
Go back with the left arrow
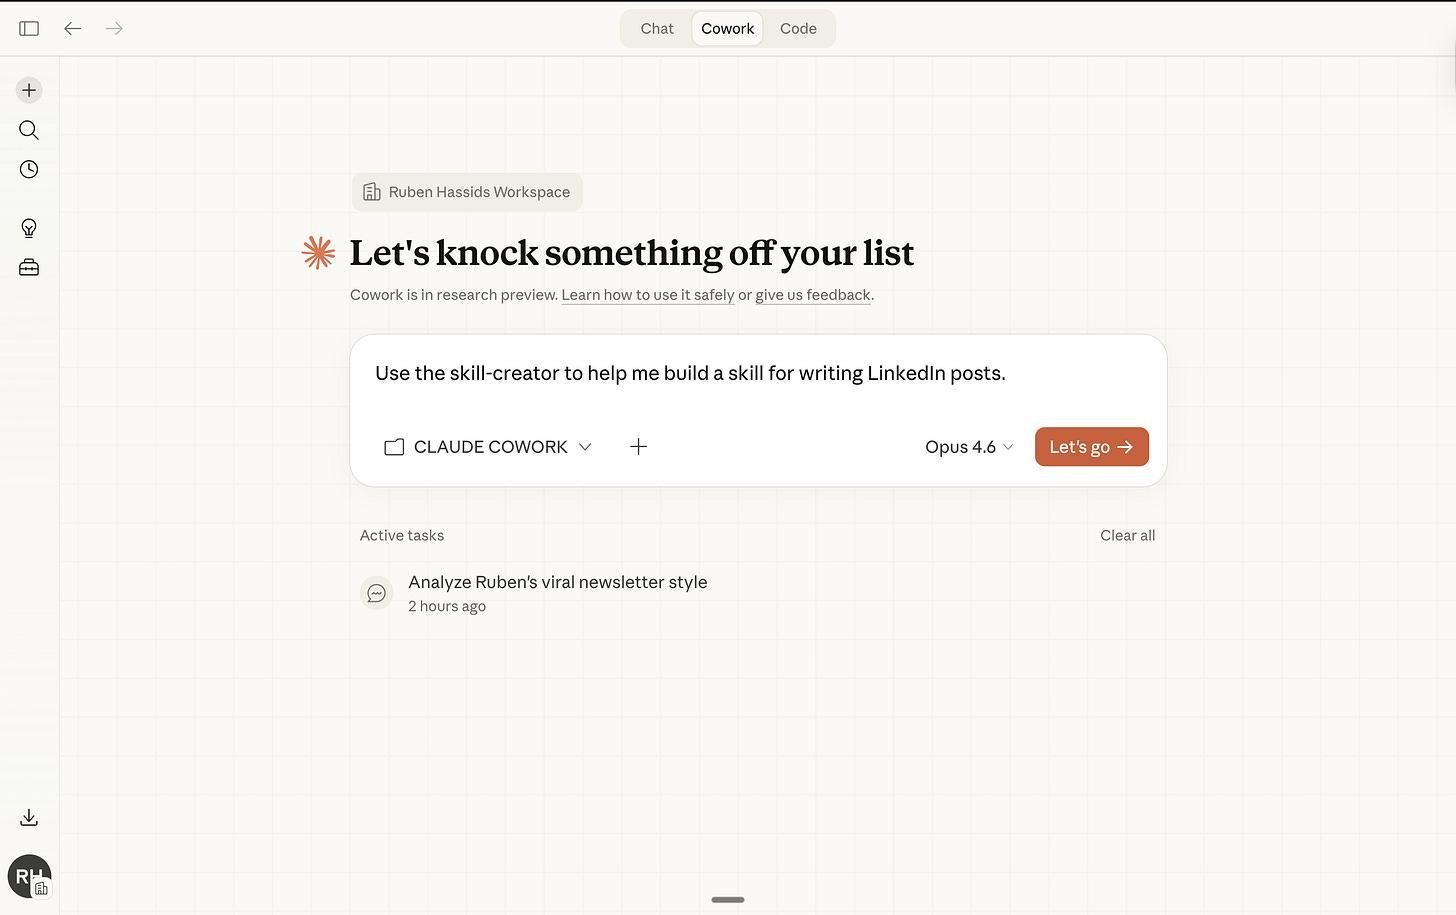point(73,29)
